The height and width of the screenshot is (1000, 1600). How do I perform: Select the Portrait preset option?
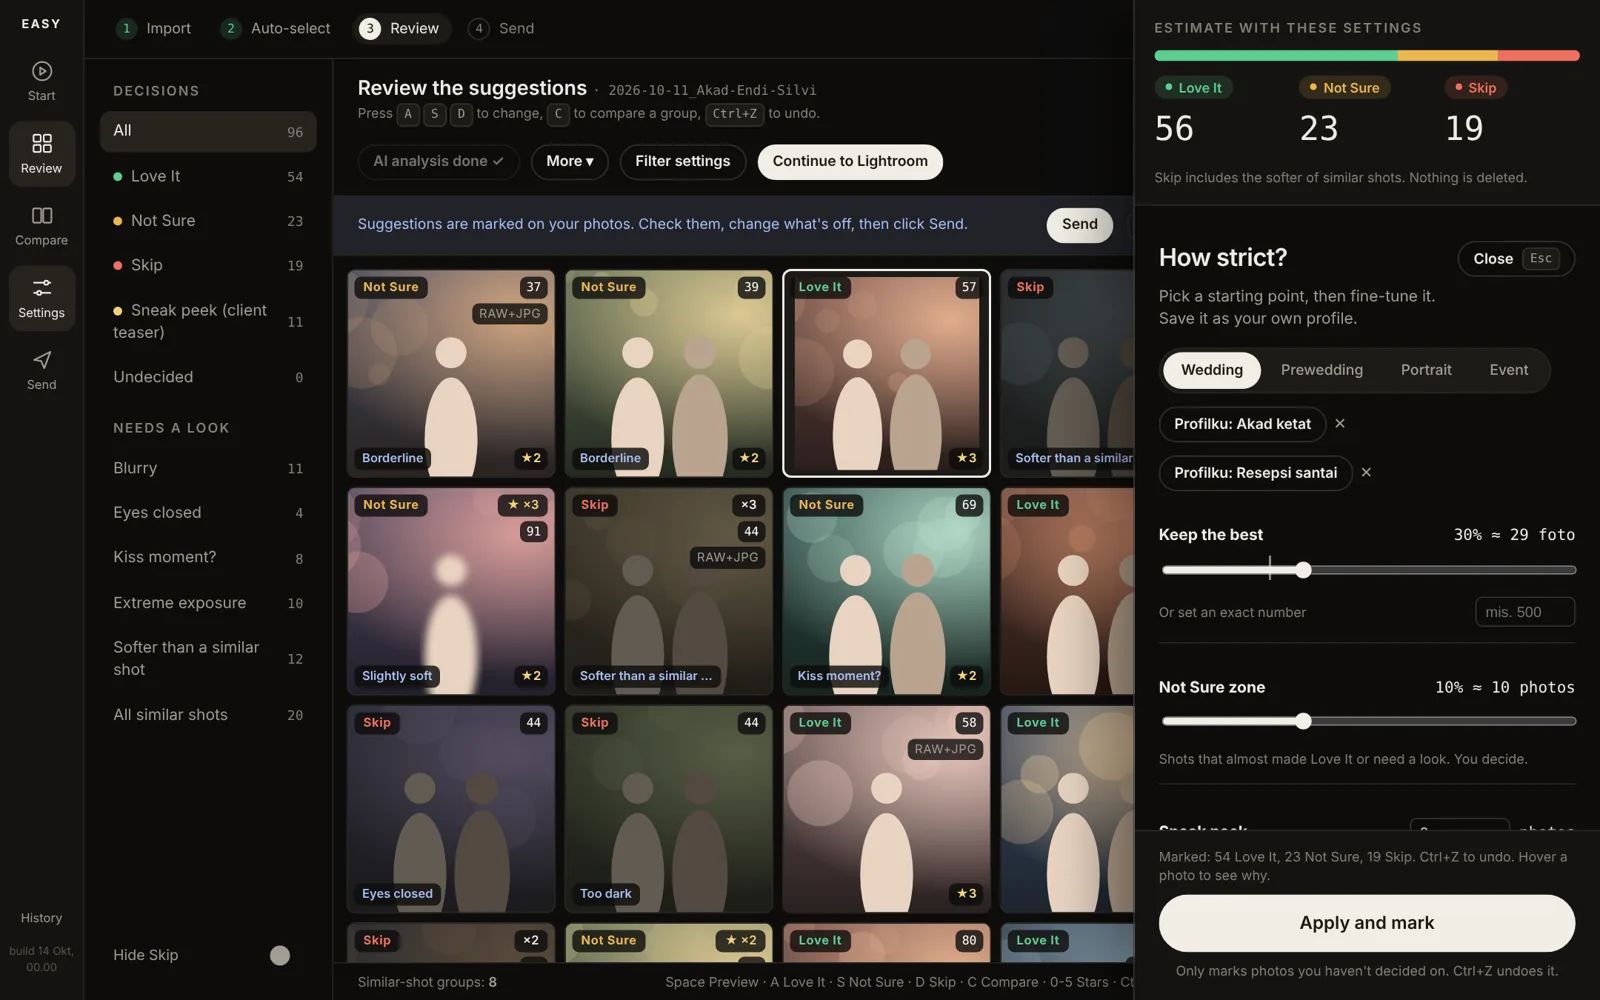click(x=1425, y=370)
